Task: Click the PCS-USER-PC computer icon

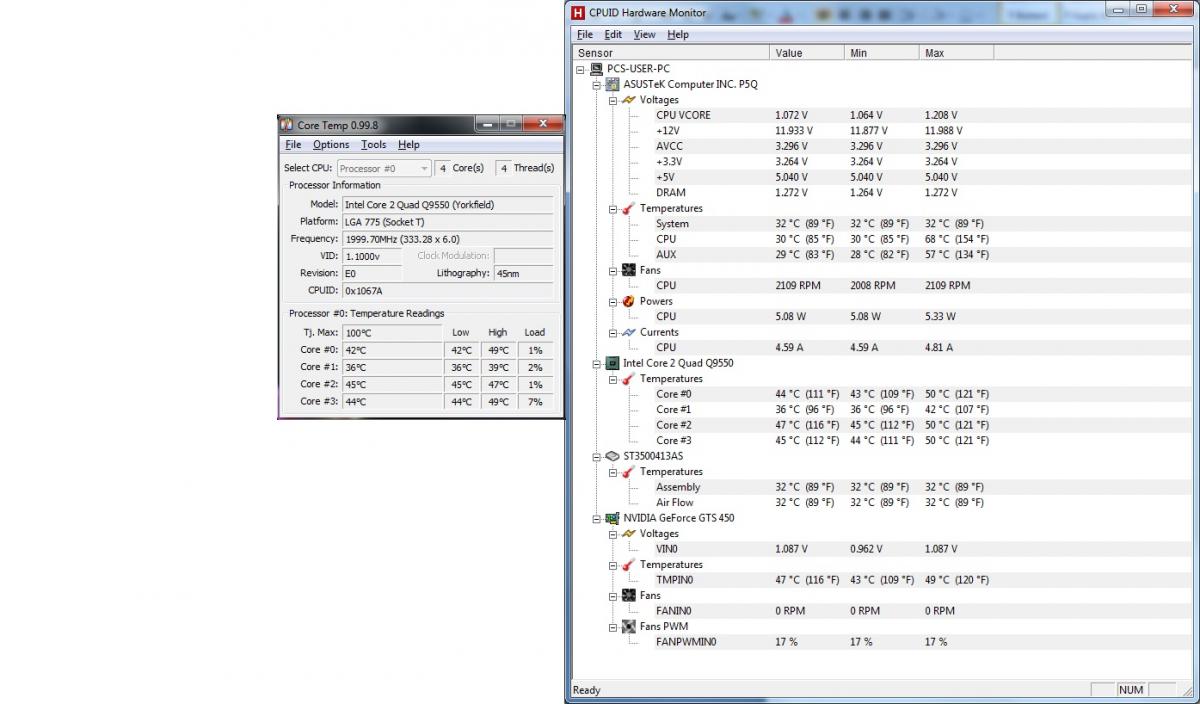Action: (597, 69)
